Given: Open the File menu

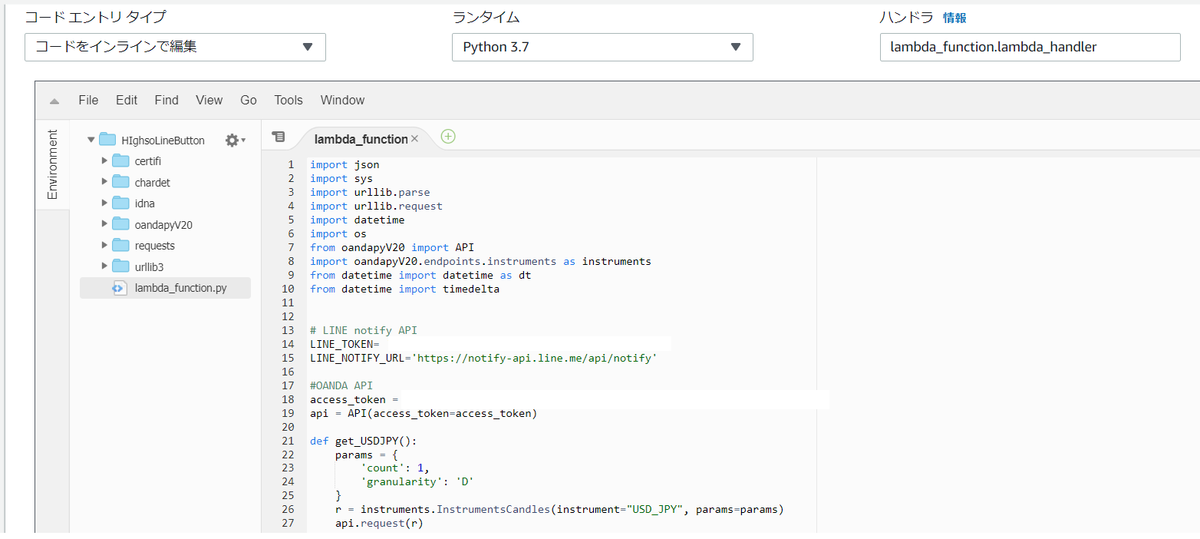Looking at the screenshot, I should click(x=88, y=100).
